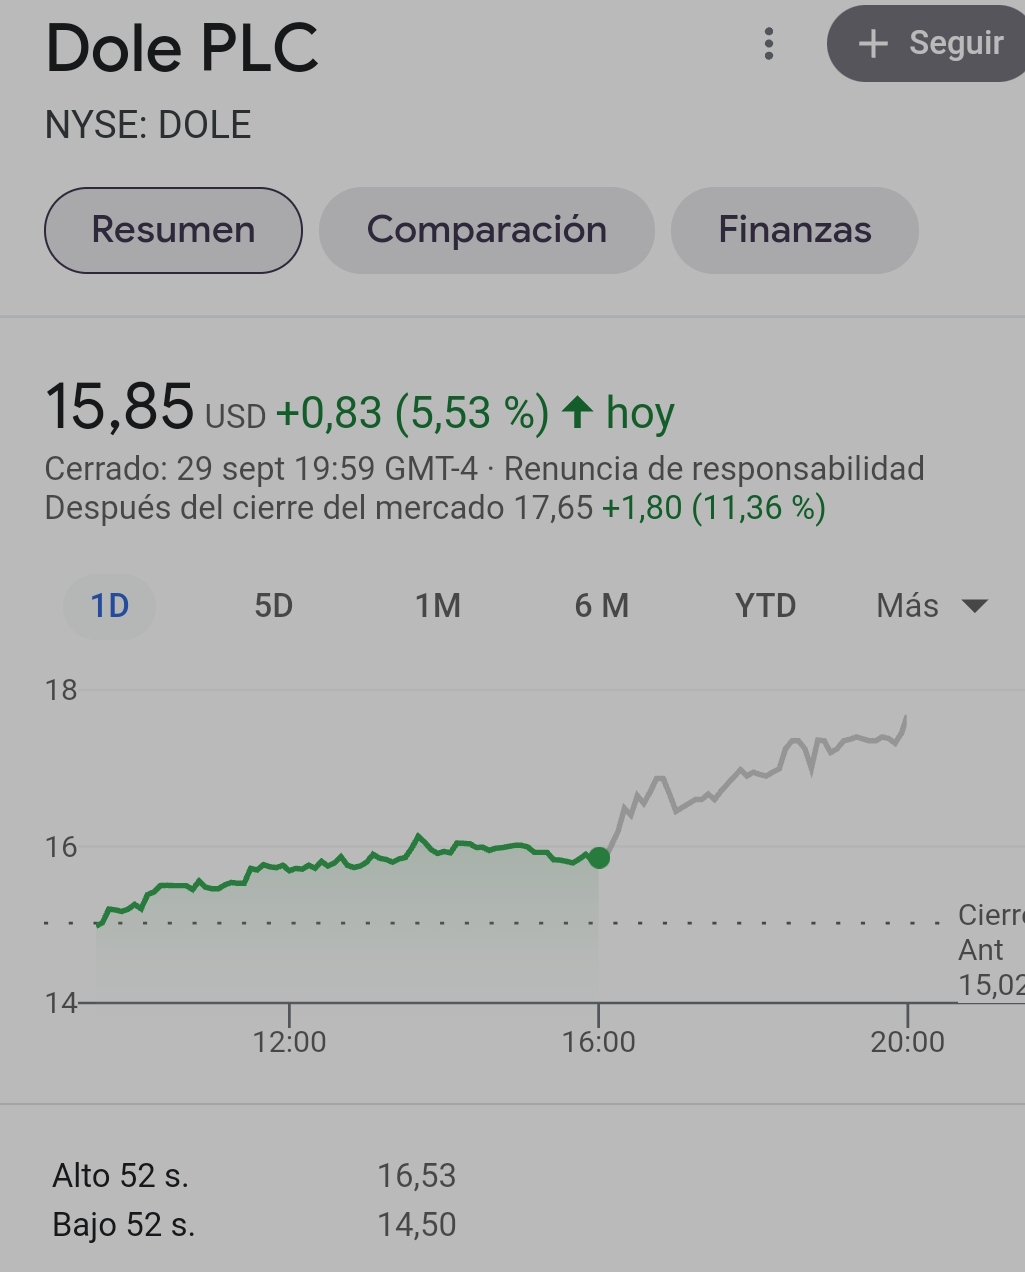Viewport: 1025px width, 1272px height.
Task: Click the 12:00 time axis label
Action: click(289, 1042)
